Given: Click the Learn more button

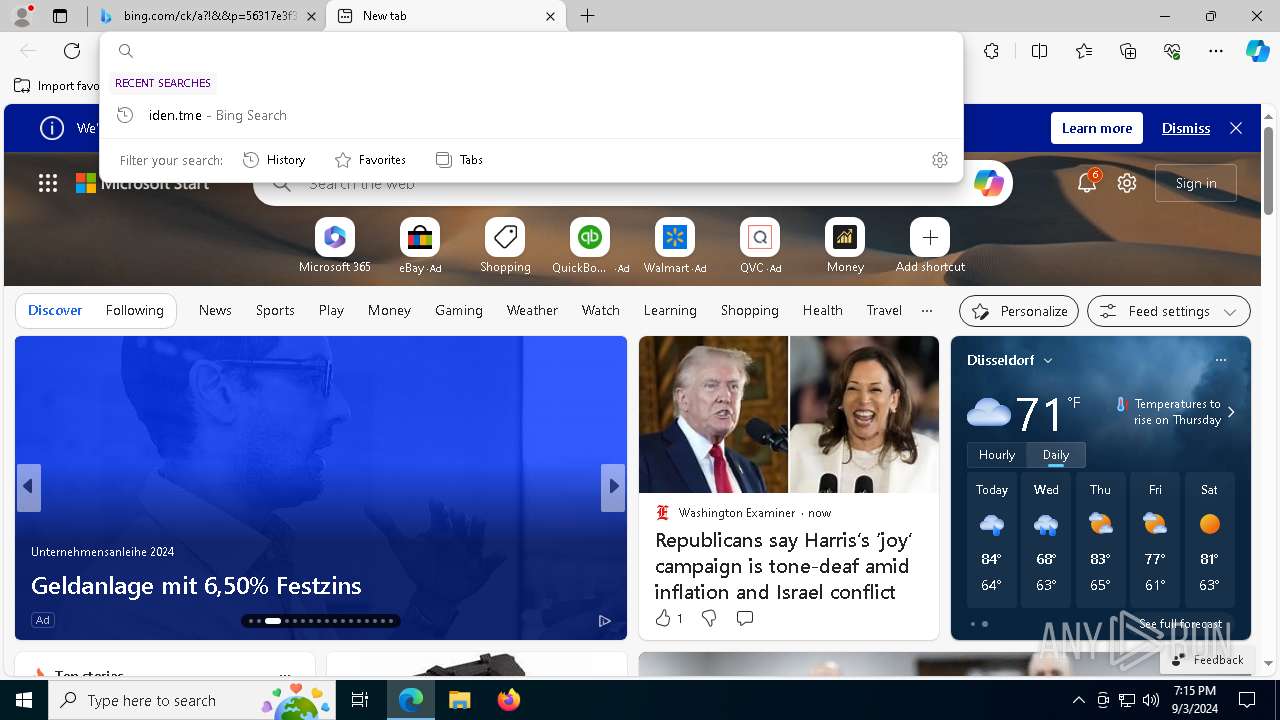Looking at the screenshot, I should (x=1096, y=128).
